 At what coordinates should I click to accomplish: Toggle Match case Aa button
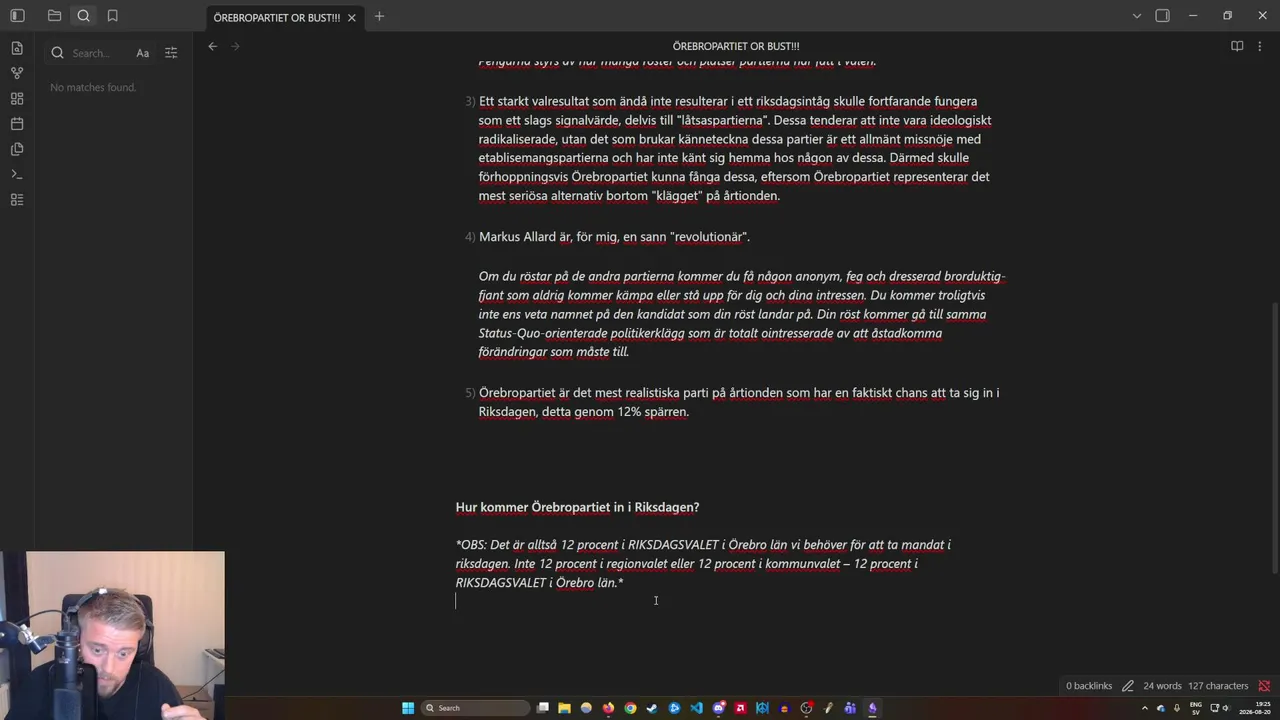(x=143, y=53)
